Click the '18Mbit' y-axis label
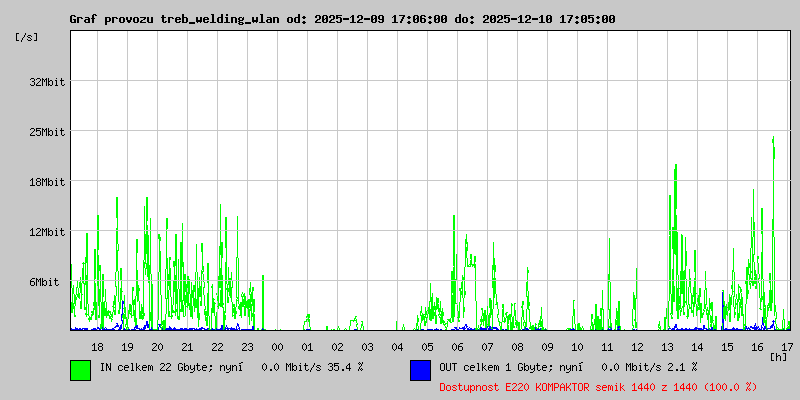 click(47, 182)
